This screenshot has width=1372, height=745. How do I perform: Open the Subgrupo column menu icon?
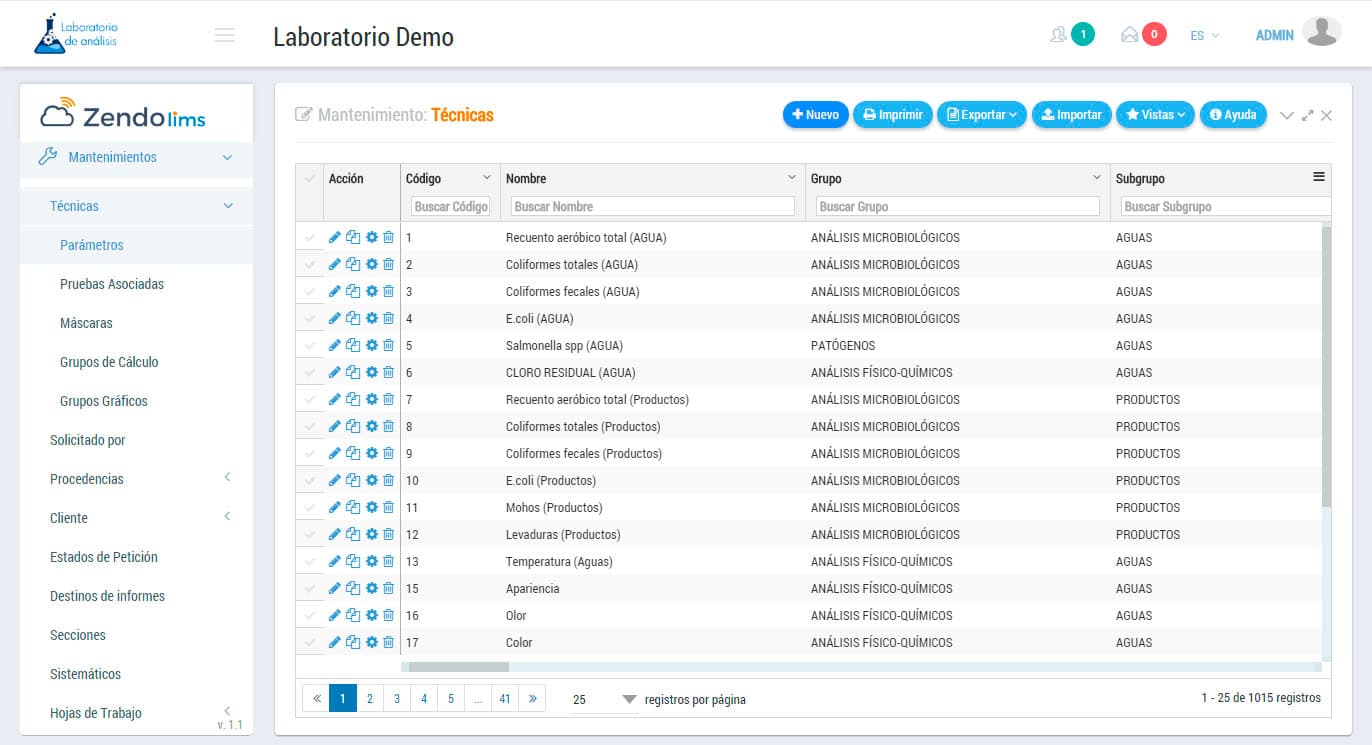click(1319, 177)
